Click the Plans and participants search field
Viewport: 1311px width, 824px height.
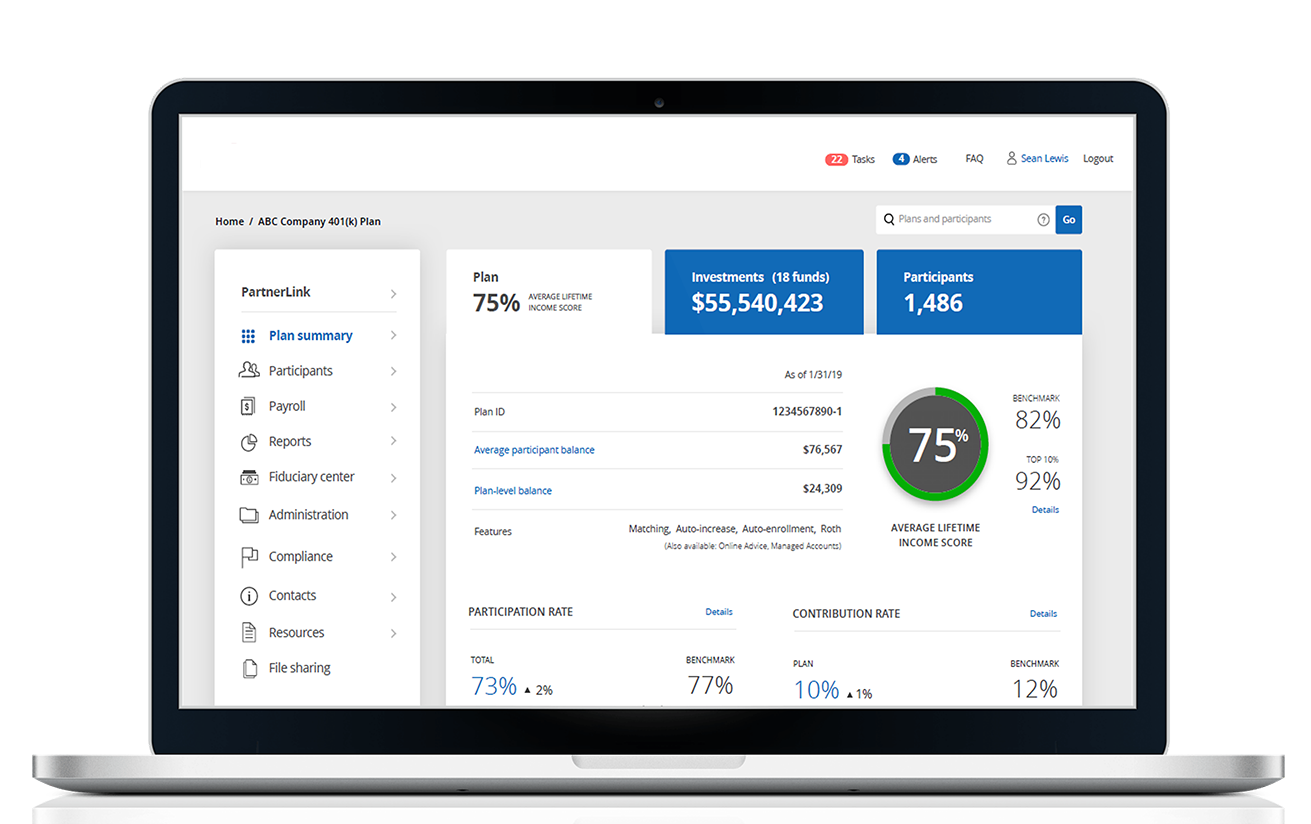pos(962,220)
